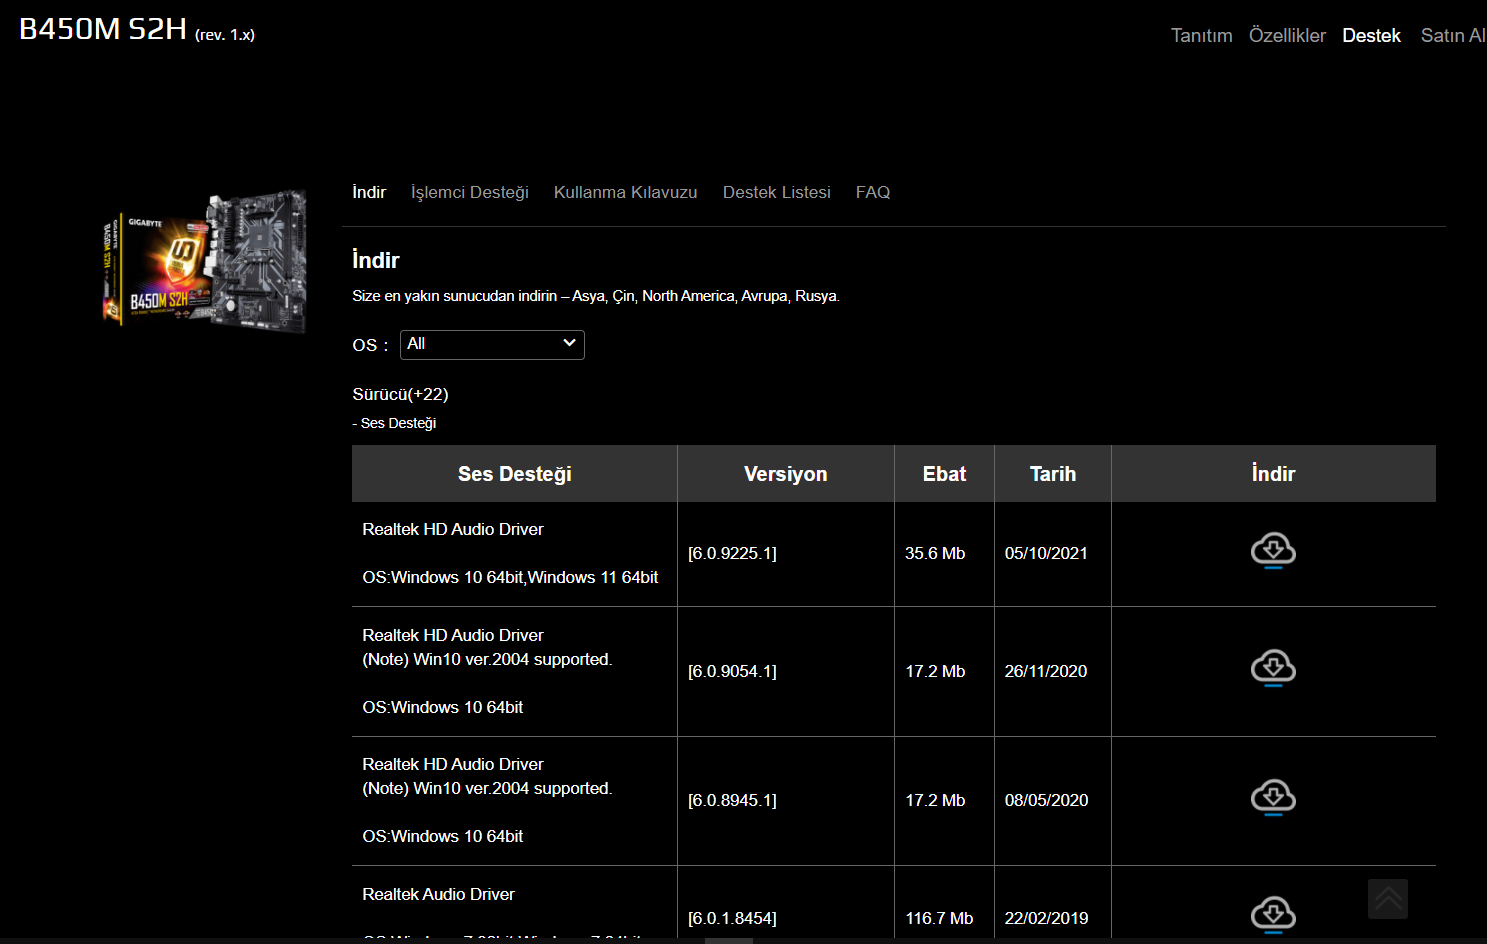Download Realtek Audio Driver version 6.0.1.8454
This screenshot has width=1487, height=944.
click(x=1273, y=915)
